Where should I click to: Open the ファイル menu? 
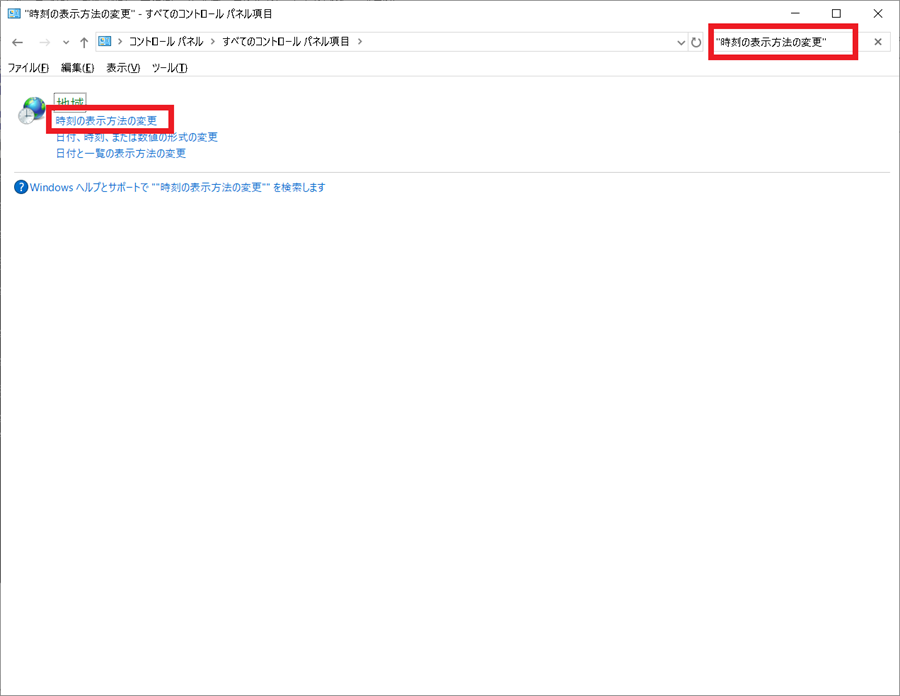click(x=25, y=68)
